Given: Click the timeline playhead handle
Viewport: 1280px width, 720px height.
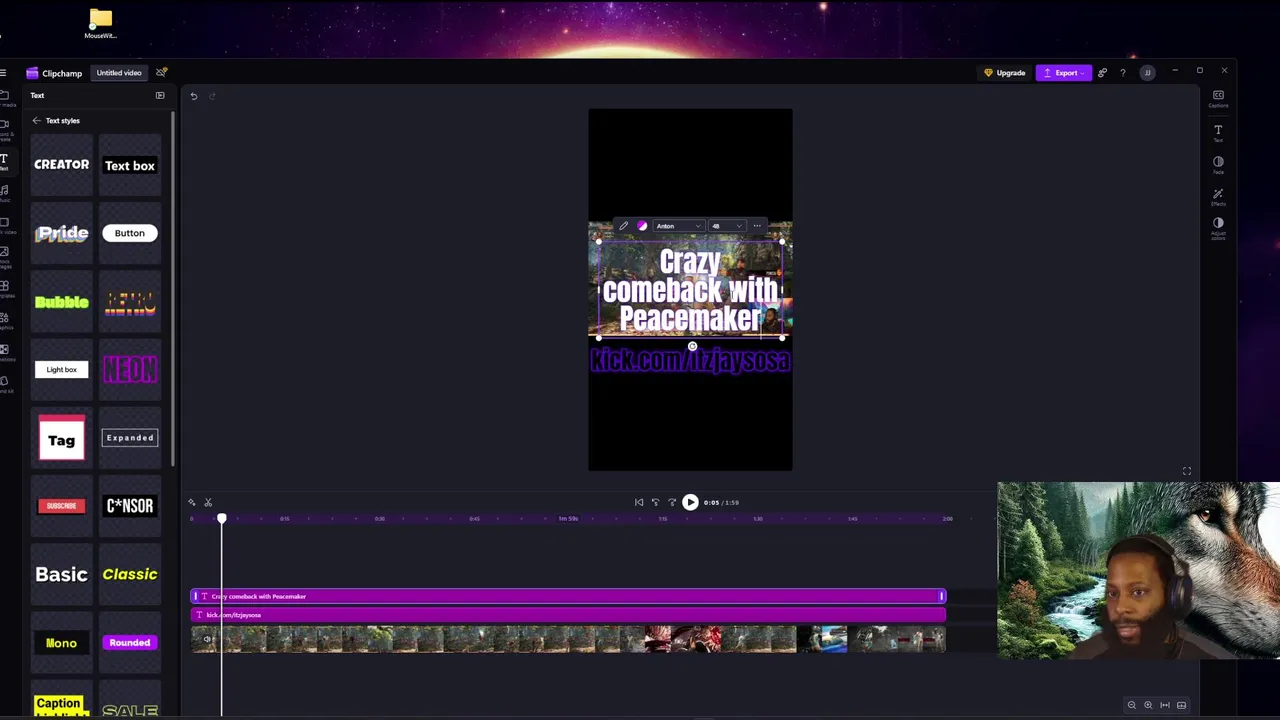Looking at the screenshot, I should [x=222, y=518].
